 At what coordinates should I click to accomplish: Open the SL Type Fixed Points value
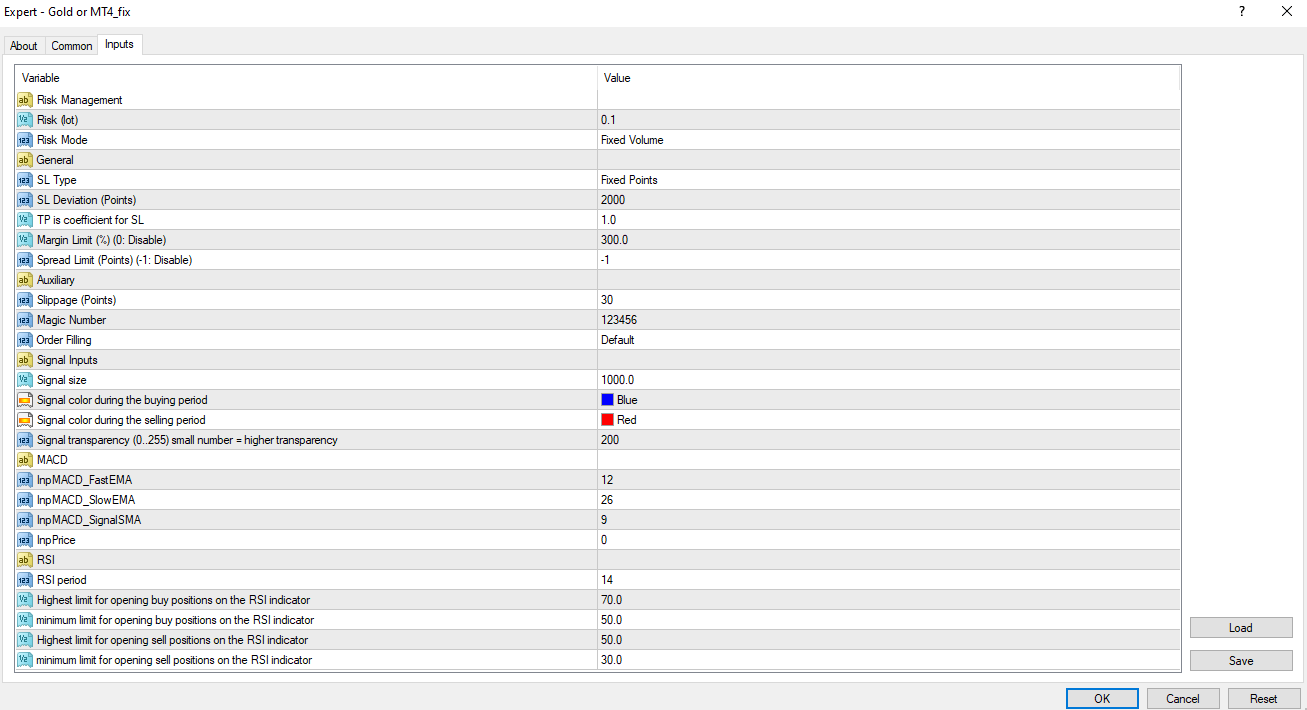[629, 180]
